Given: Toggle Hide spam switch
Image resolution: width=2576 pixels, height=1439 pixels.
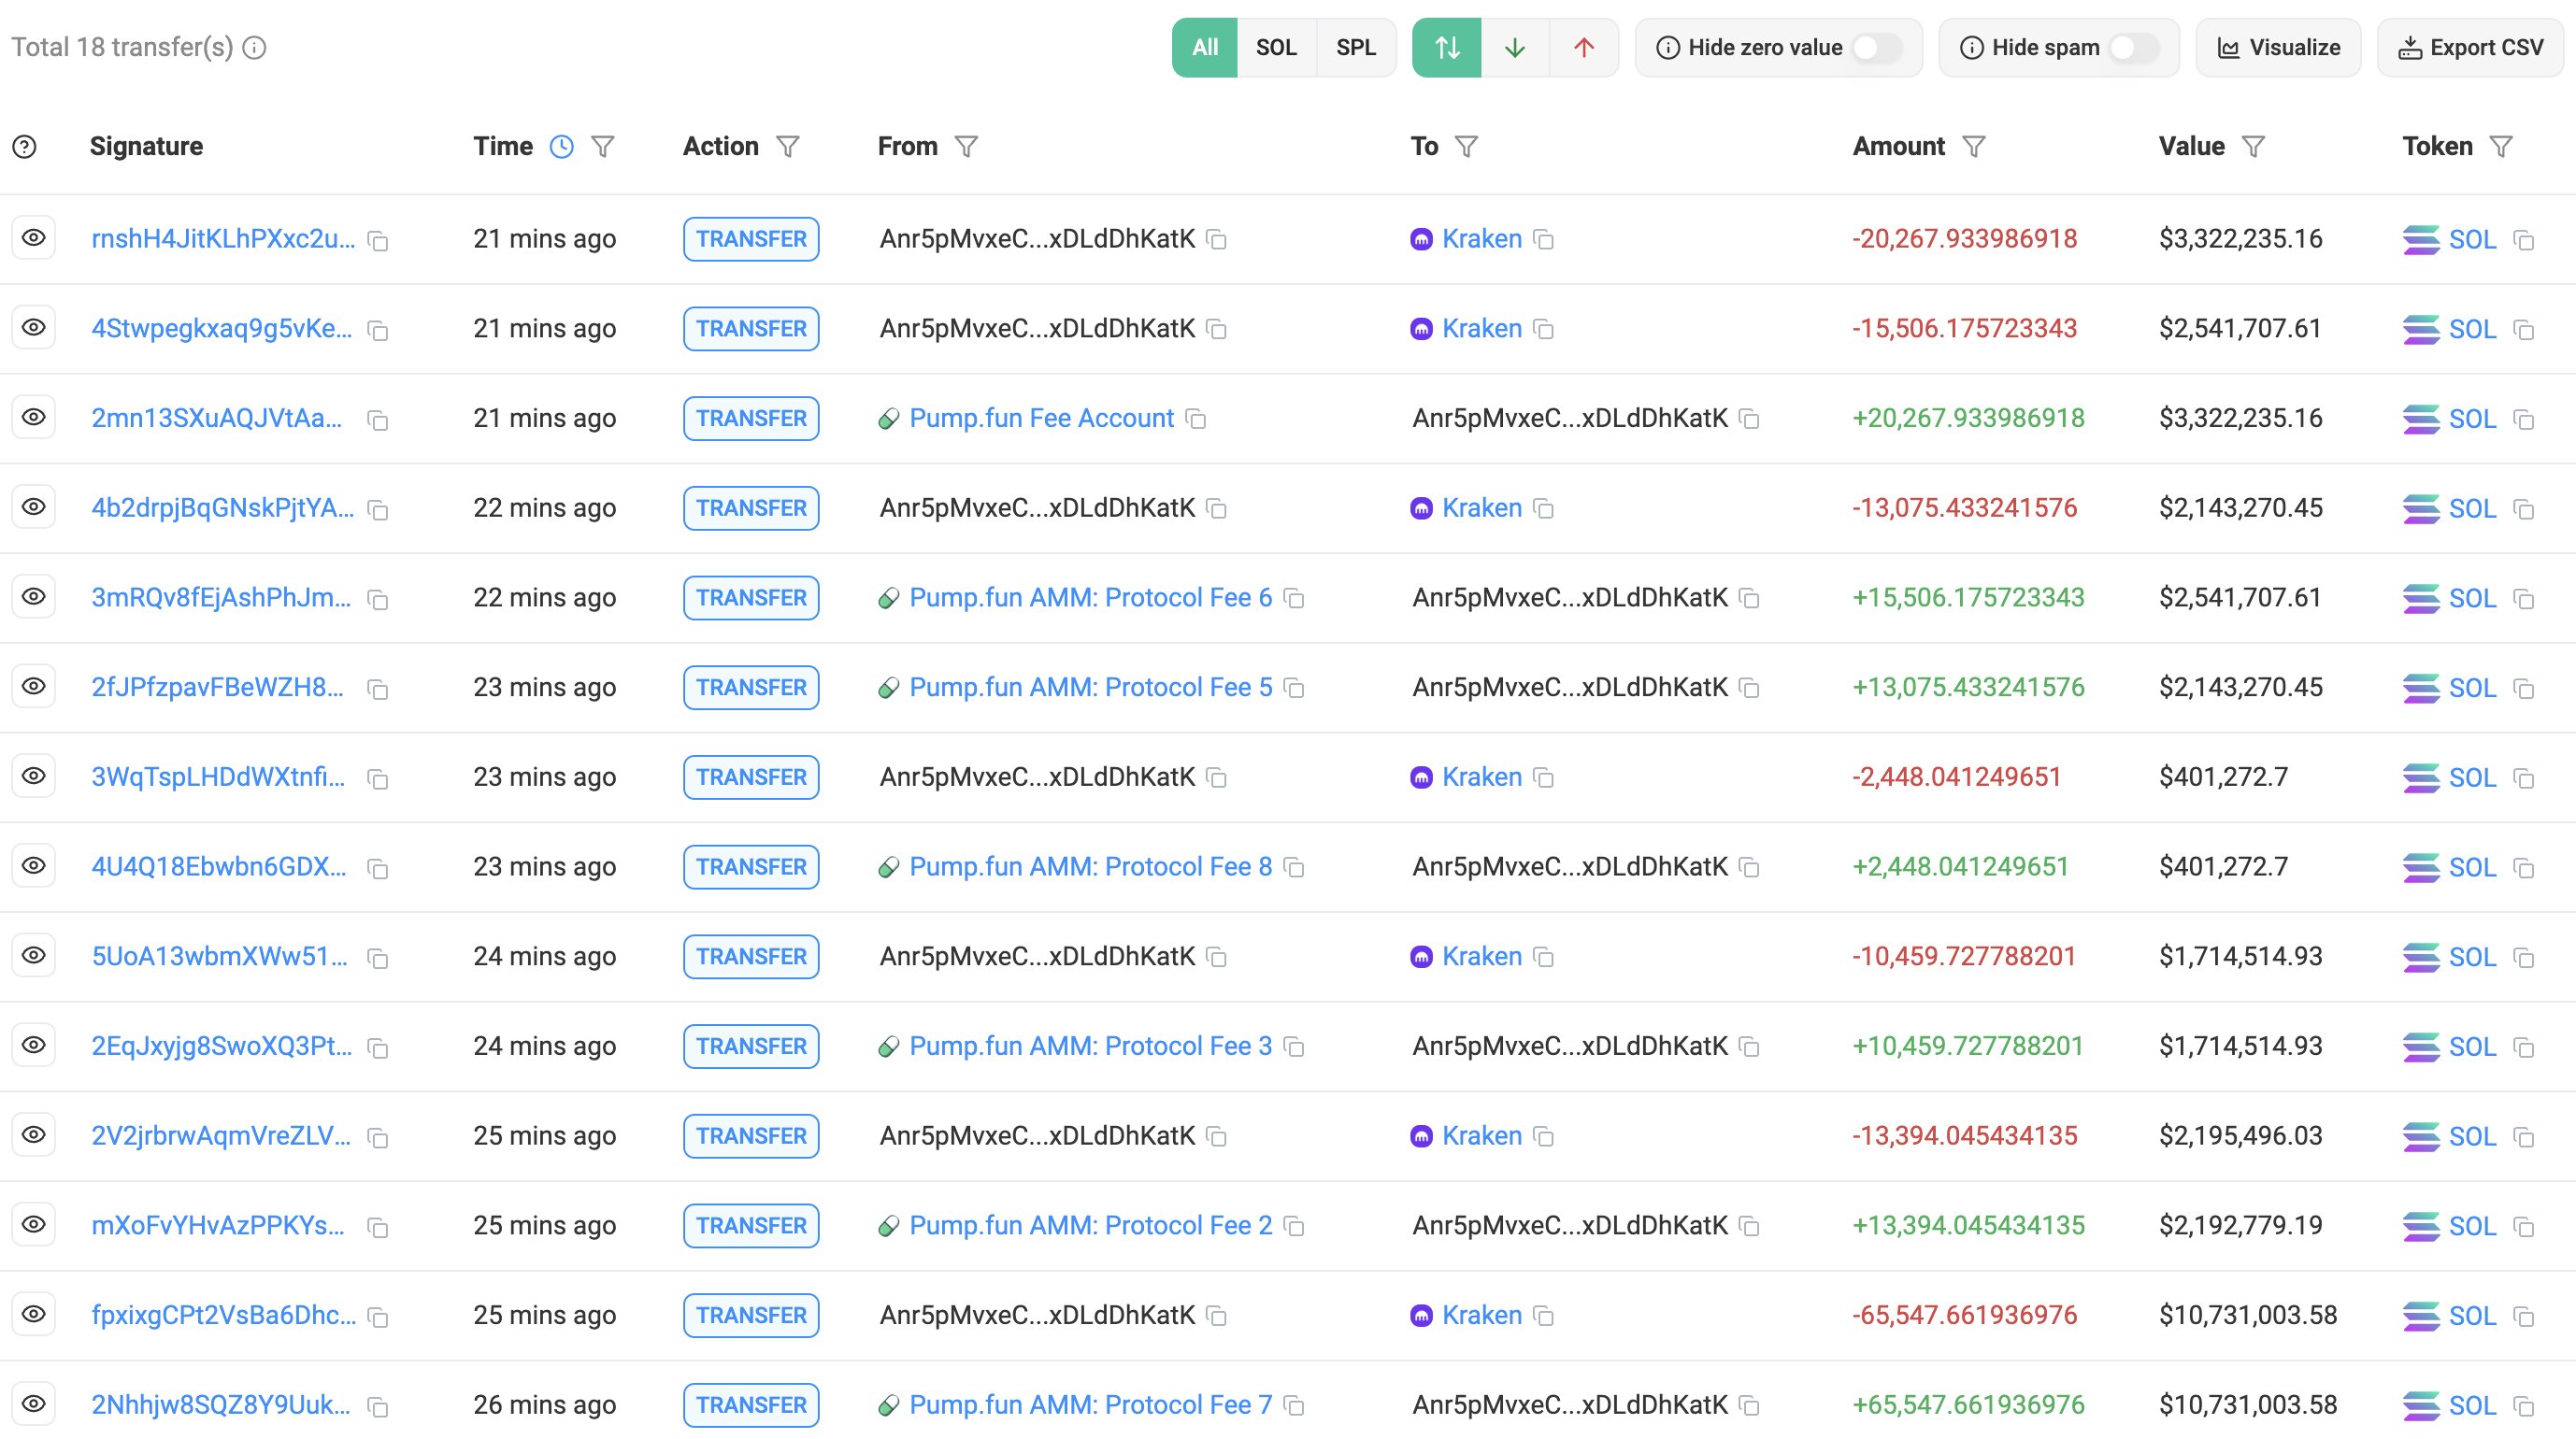Looking at the screenshot, I should [2133, 47].
